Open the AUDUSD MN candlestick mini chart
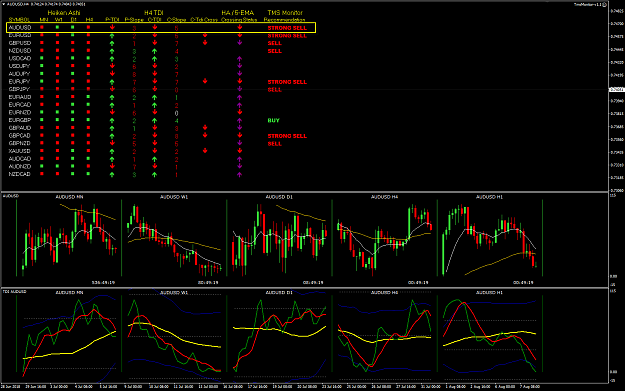 (x=69, y=239)
